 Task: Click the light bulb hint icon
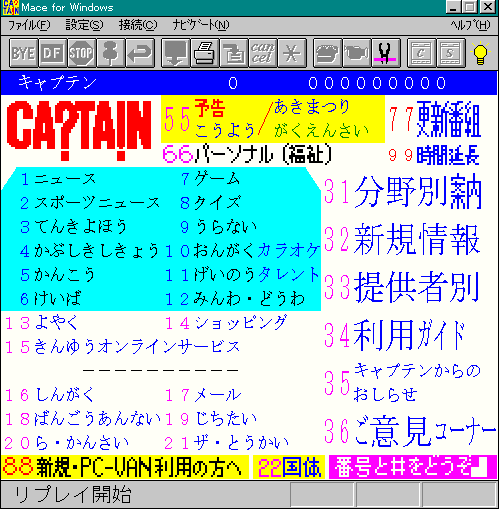tap(480, 53)
